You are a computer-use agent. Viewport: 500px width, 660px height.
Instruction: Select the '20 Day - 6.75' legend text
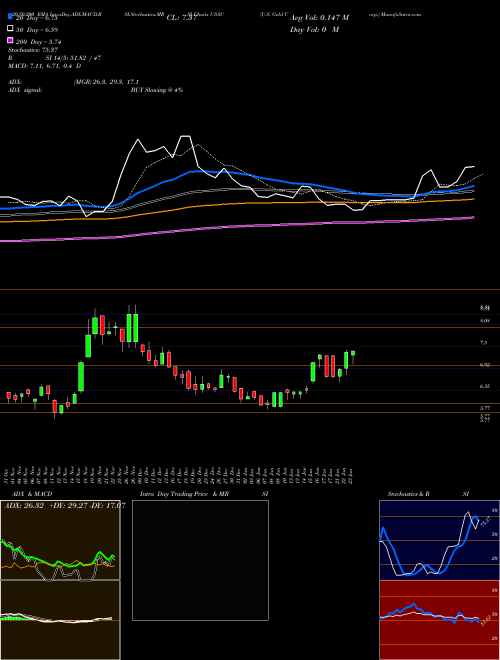click(35, 18)
